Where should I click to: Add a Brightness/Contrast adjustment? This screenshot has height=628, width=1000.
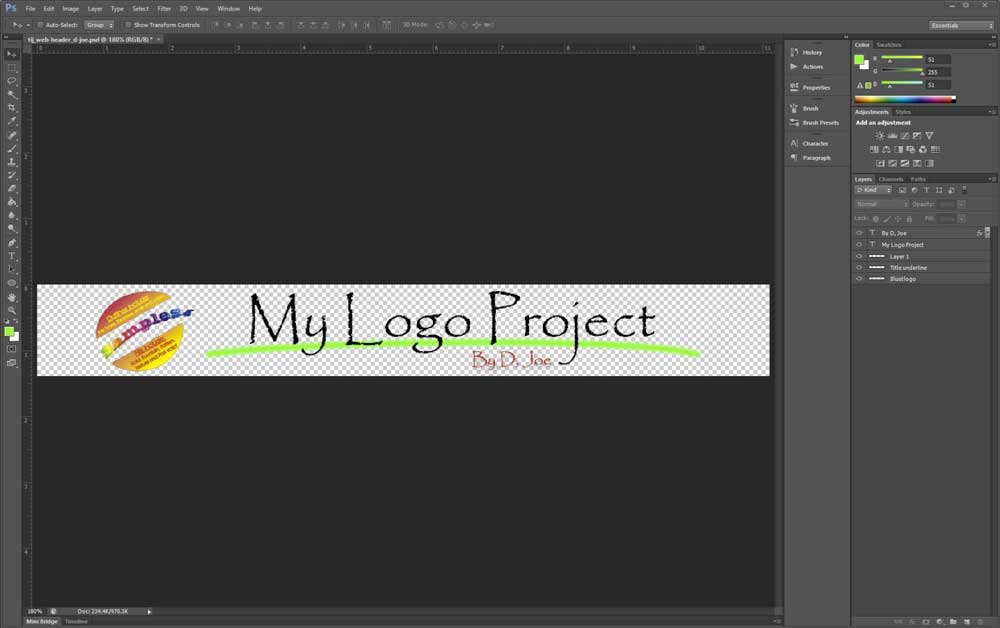coord(880,136)
